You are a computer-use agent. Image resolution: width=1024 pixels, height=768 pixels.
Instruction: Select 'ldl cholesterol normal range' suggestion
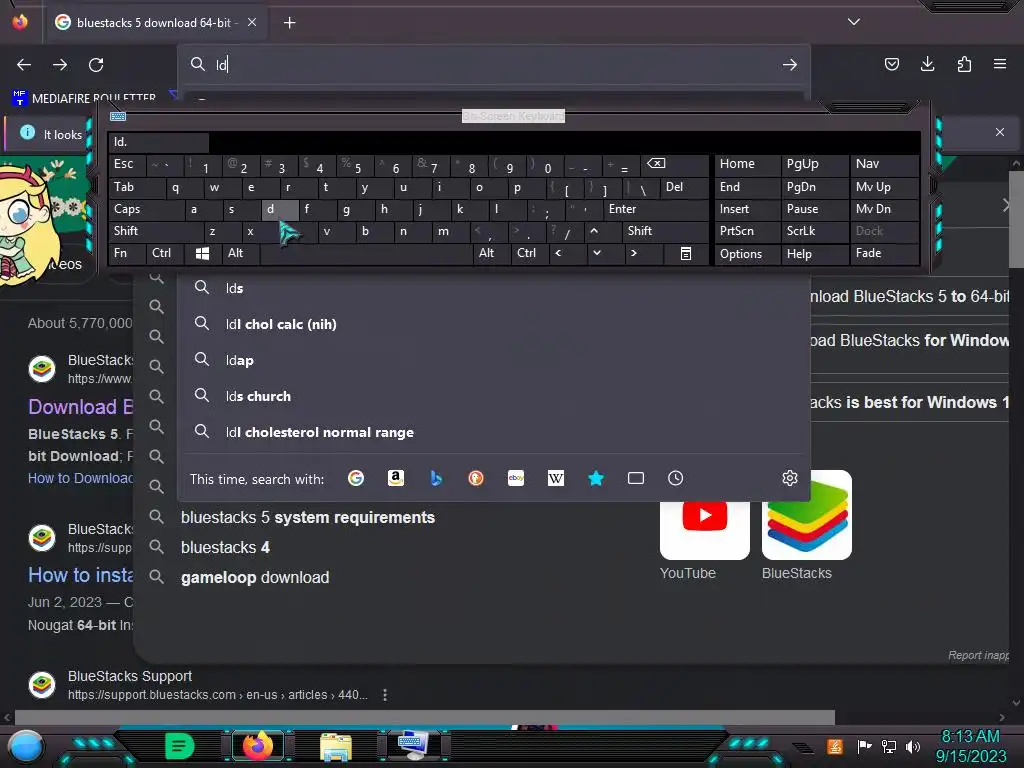click(x=494, y=432)
